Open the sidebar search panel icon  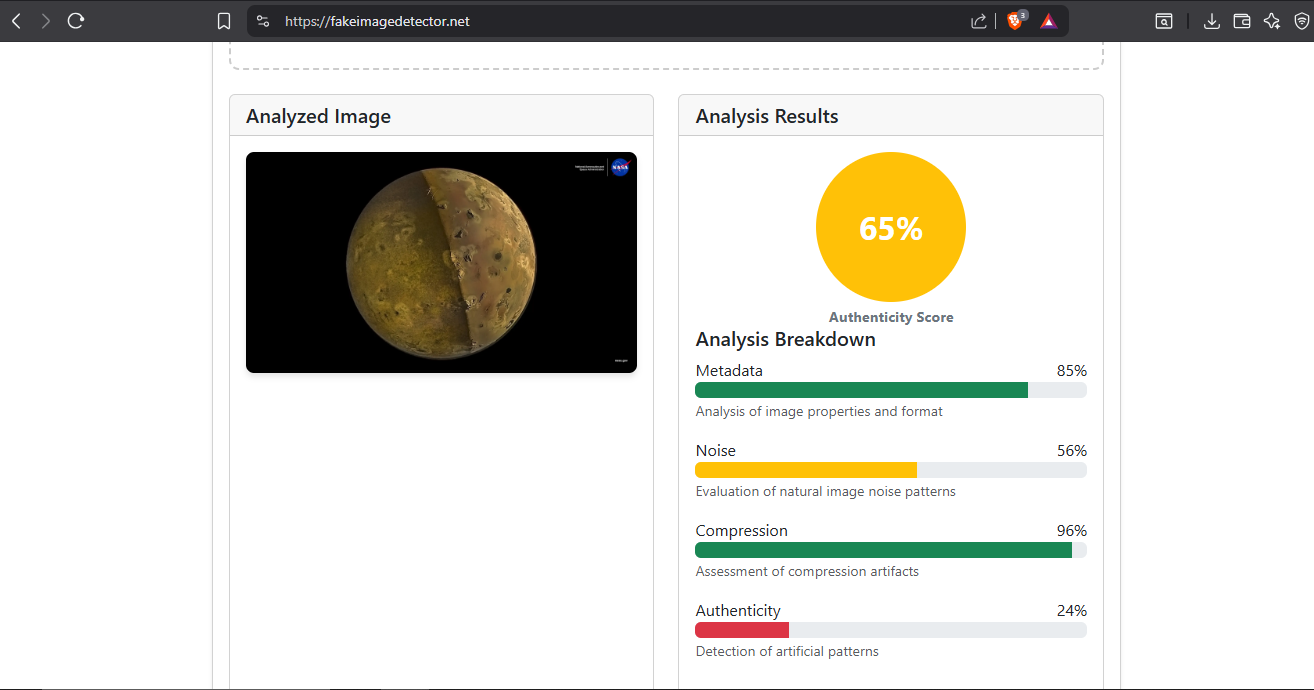point(1164,21)
